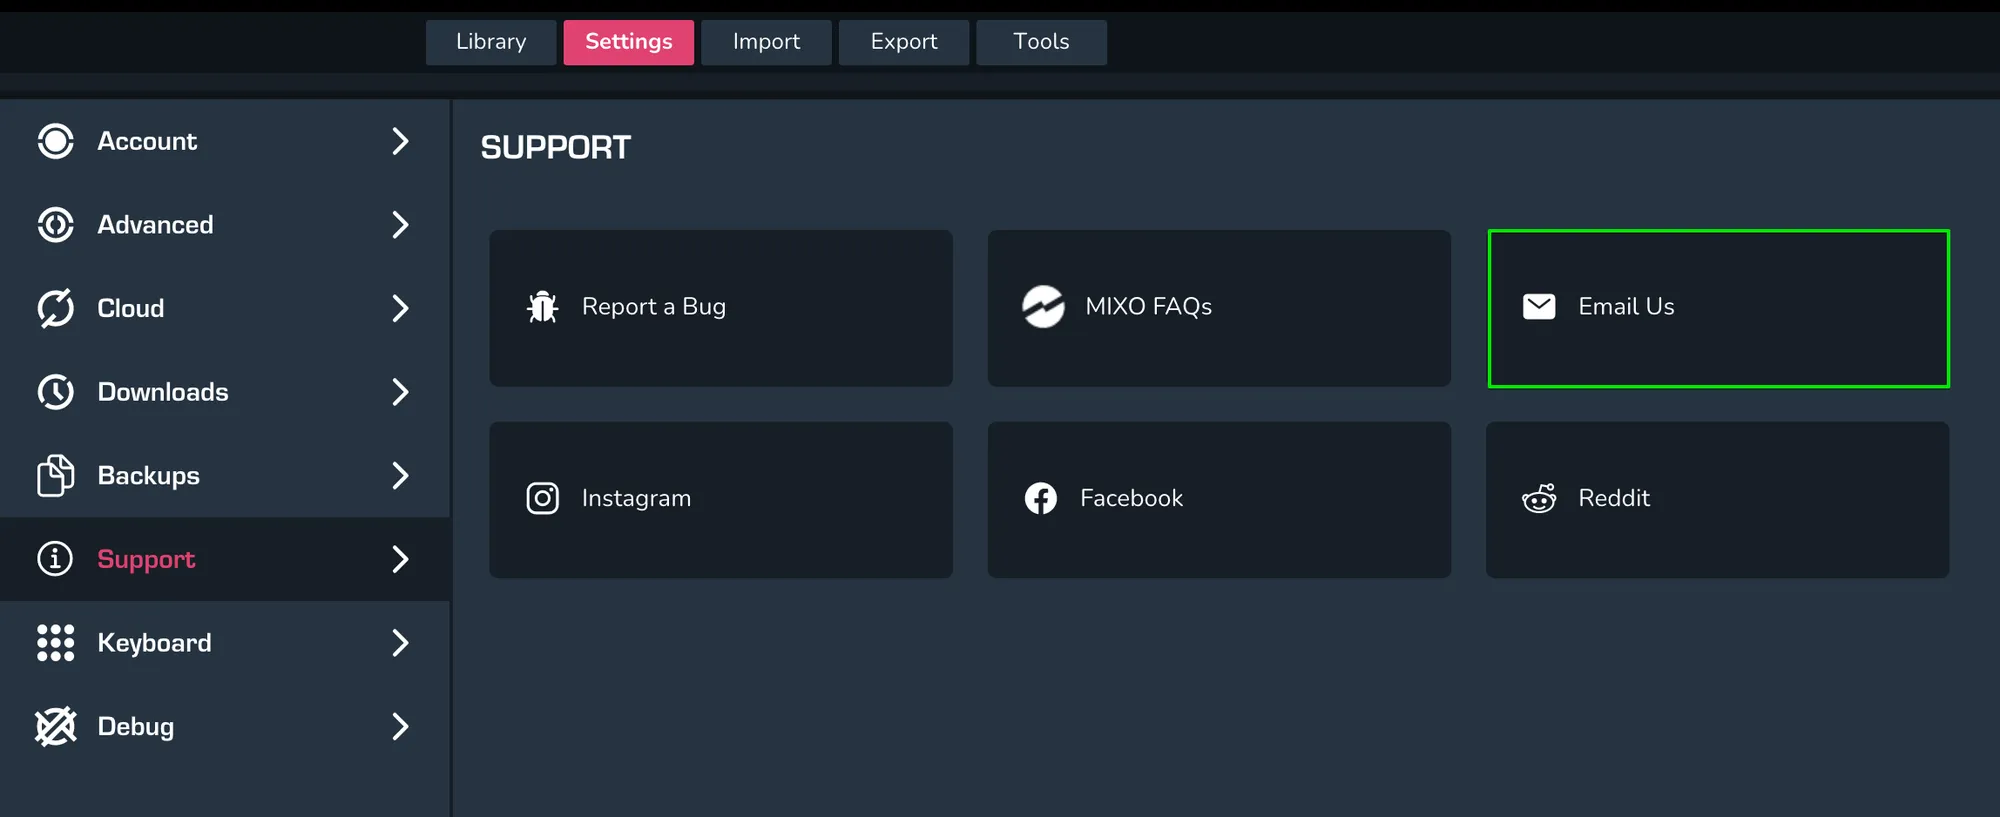This screenshot has width=2000, height=817.
Task: Open the Tools tab
Action: click(1041, 42)
